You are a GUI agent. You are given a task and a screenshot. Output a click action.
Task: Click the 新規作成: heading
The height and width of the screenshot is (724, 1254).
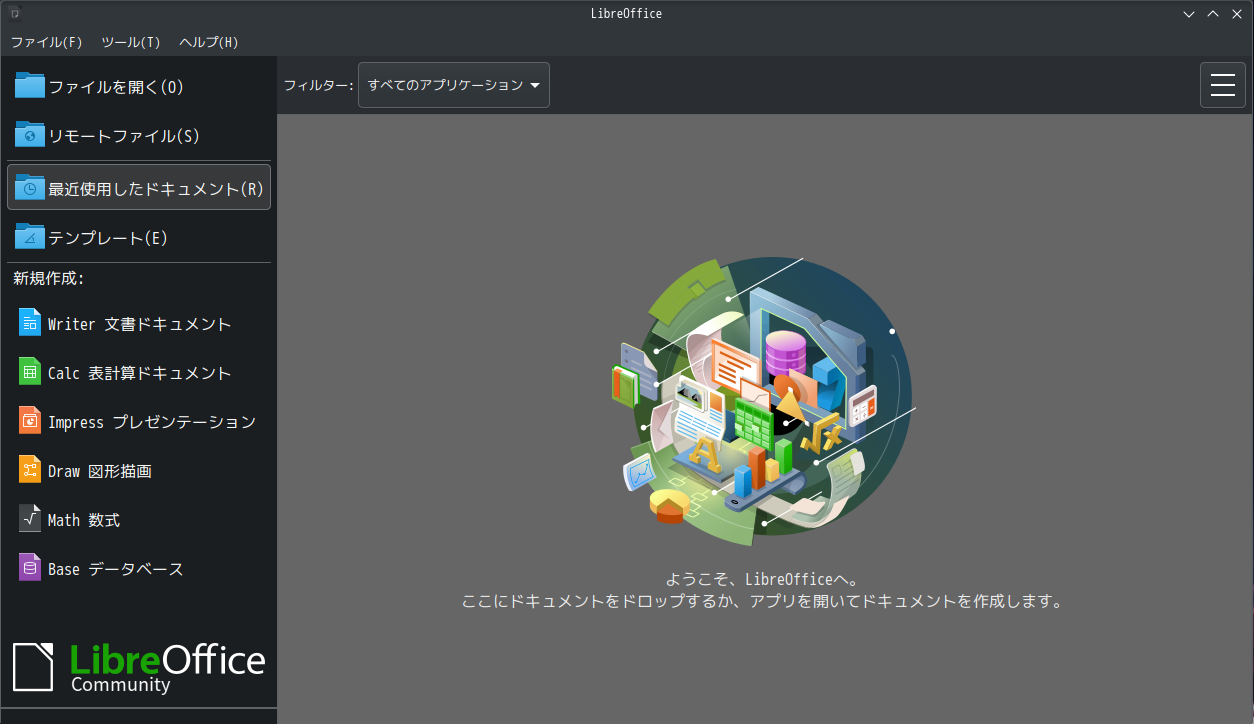coord(49,277)
